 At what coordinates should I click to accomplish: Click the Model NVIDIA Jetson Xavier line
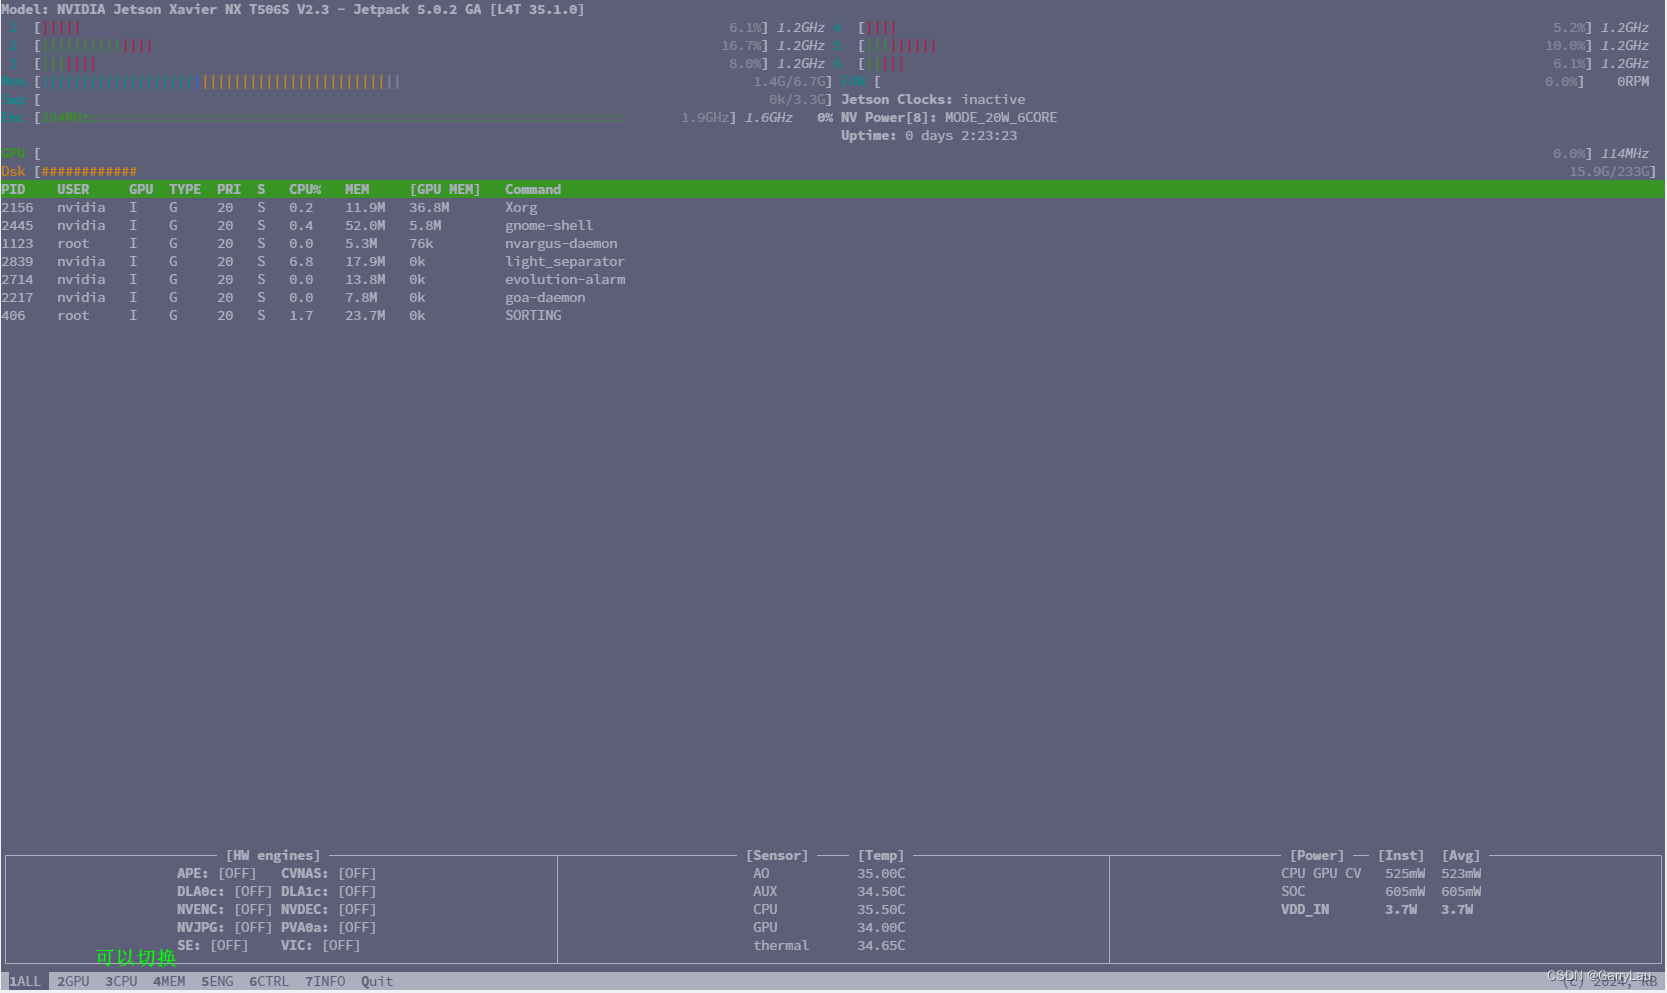click(x=293, y=9)
